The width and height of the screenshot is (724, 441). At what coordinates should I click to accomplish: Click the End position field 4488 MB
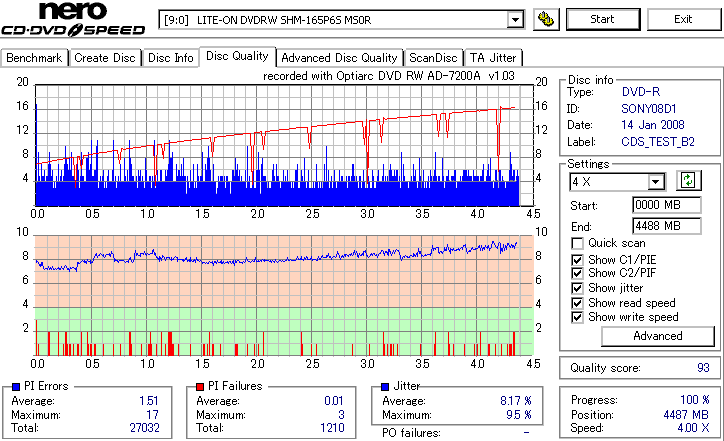(667, 226)
